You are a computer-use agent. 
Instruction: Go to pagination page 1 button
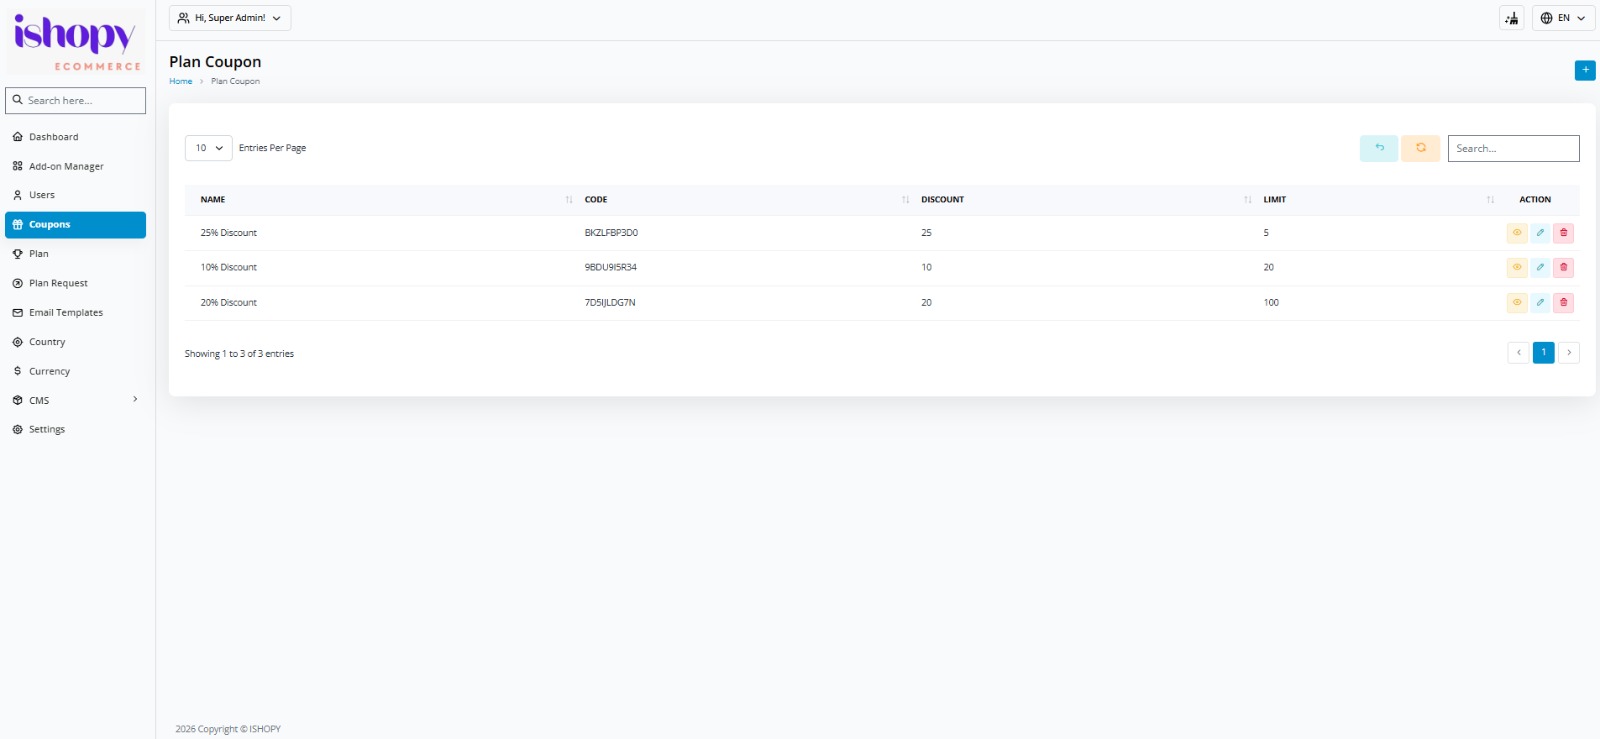pyautogui.click(x=1543, y=353)
